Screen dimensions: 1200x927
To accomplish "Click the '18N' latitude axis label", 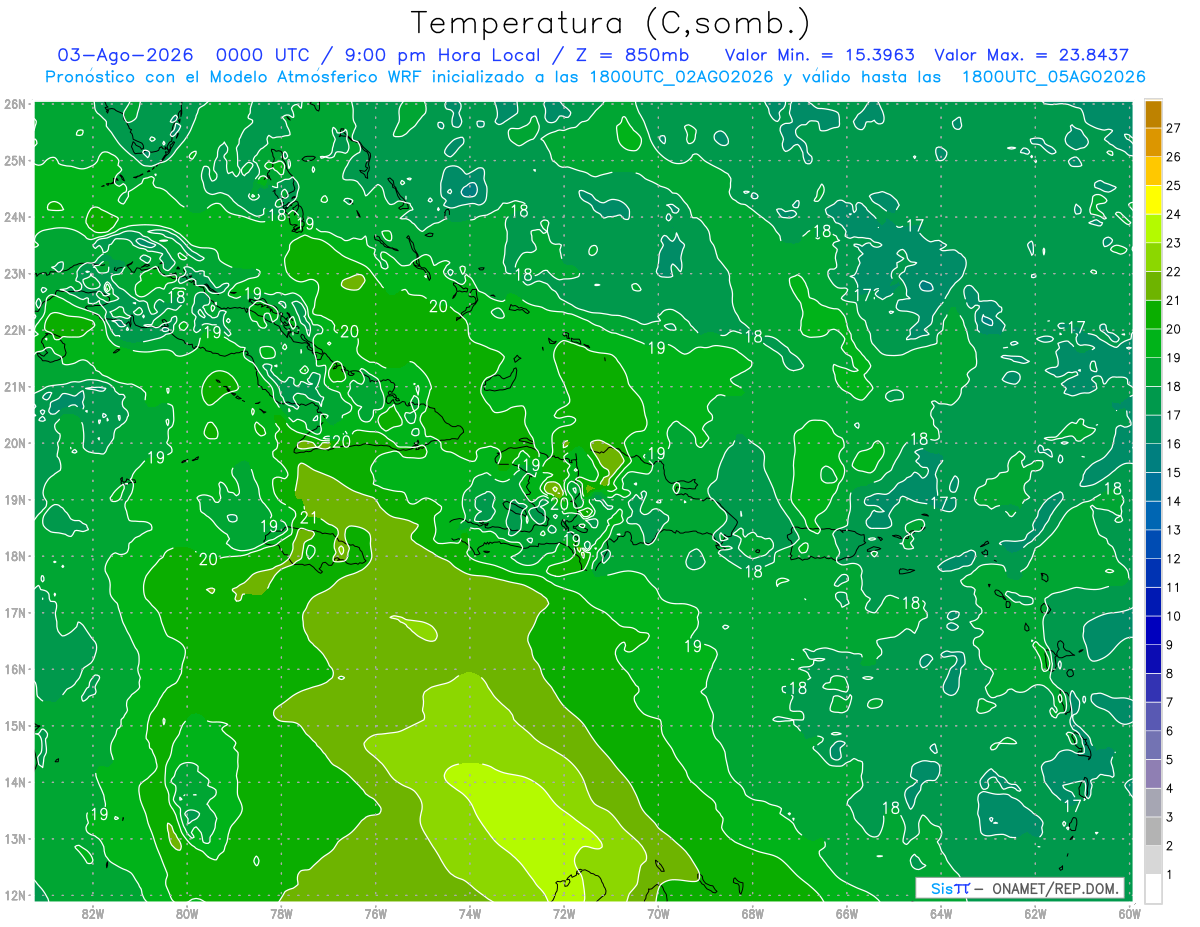I will click(x=14, y=556).
